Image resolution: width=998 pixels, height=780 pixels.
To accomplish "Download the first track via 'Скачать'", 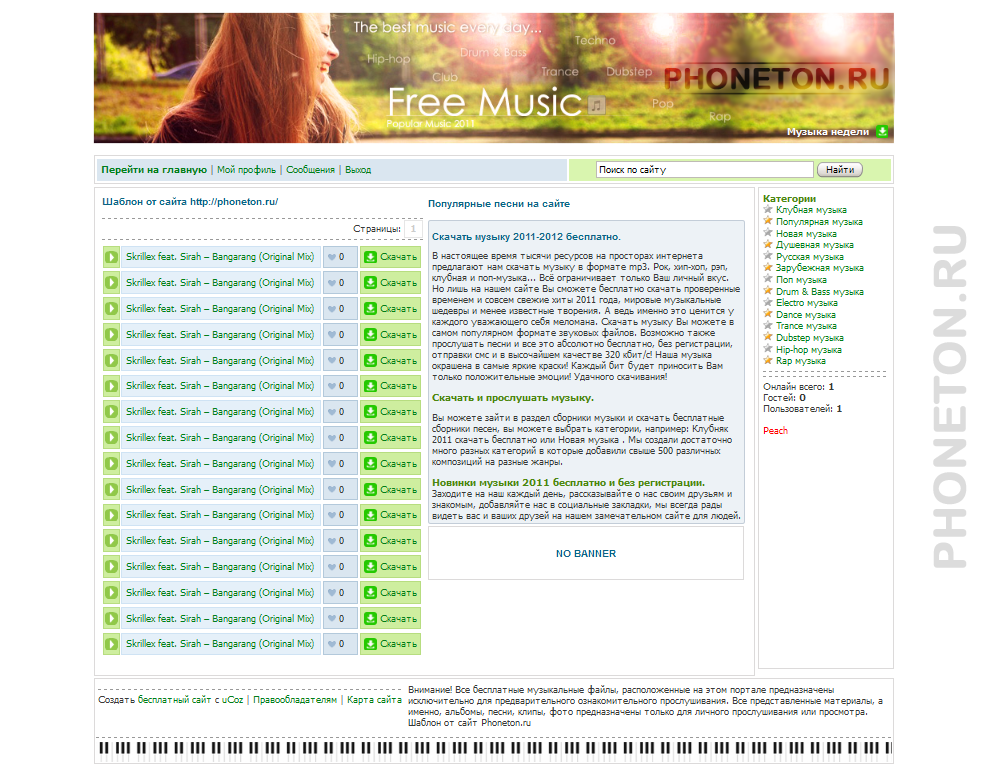I will [x=390, y=257].
